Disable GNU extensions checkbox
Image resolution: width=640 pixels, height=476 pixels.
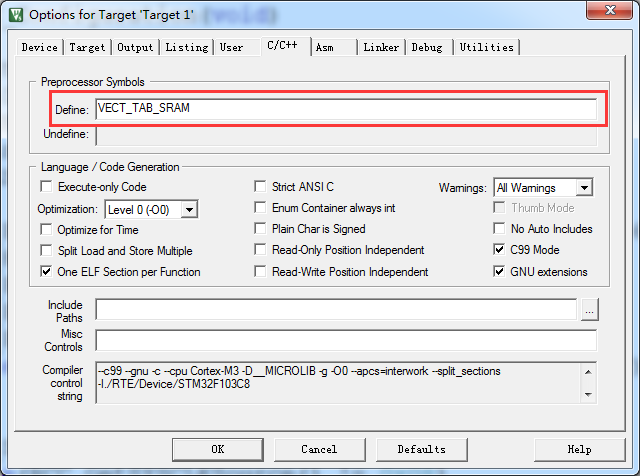click(x=499, y=271)
